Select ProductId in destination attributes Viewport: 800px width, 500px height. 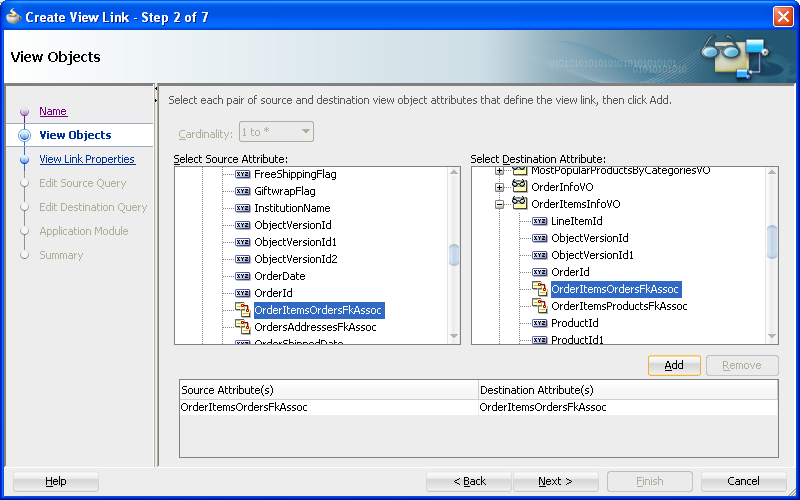coord(574,323)
